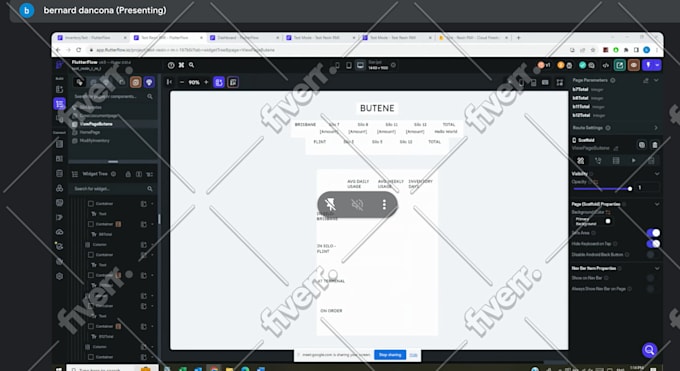680x371 pixels.
Task: Open the backend query tab in right panel
Action: 616,161
